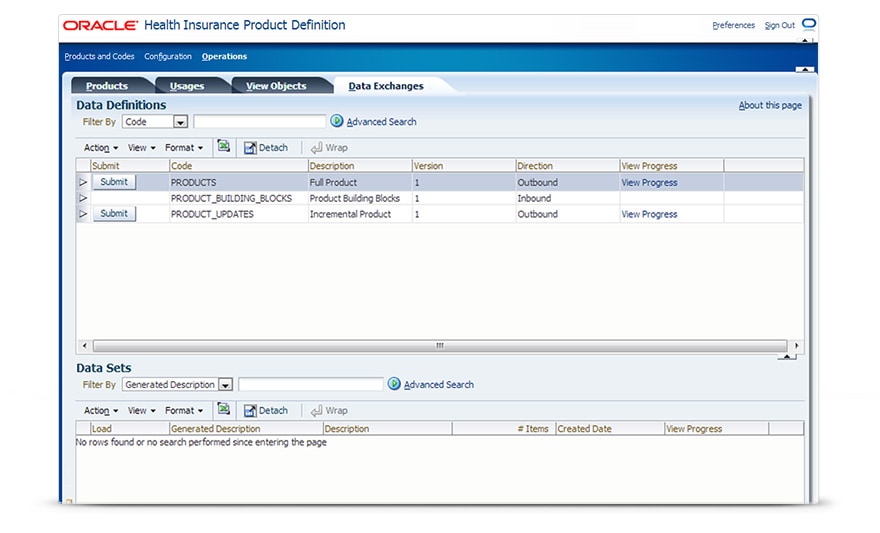Submit the PRODUCTS data definition
The height and width of the screenshot is (533, 880).
(x=114, y=182)
